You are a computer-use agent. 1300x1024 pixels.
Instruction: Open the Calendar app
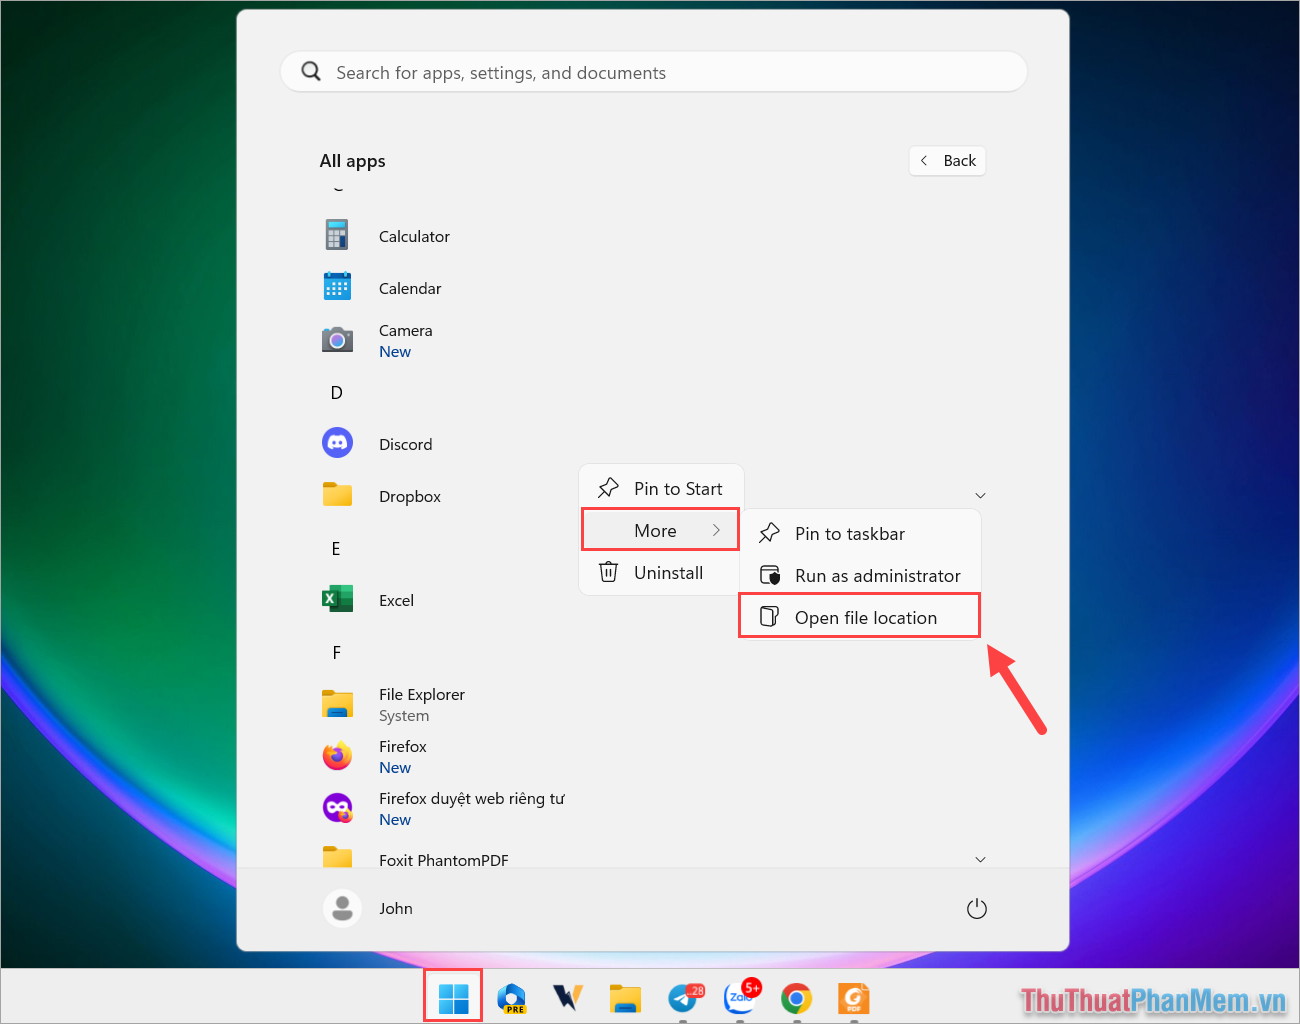tap(410, 288)
